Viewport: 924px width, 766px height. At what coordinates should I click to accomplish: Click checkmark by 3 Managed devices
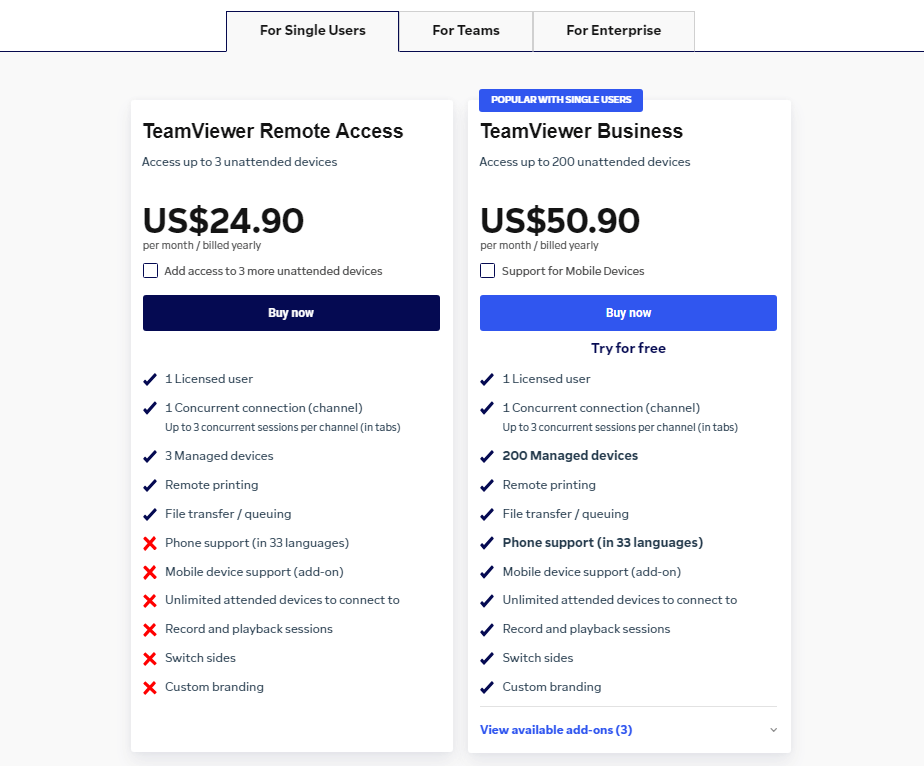point(150,456)
